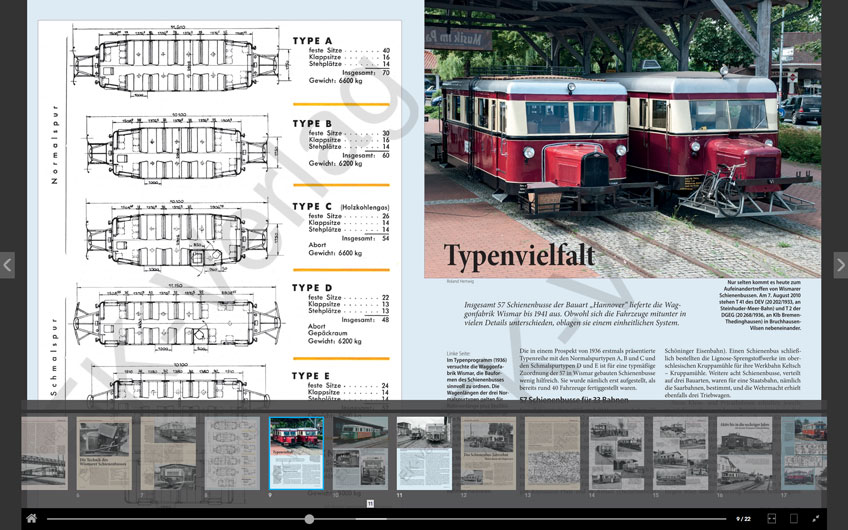848x530 pixels.
Task: Click the red railbus photograph
Action: pos(622,139)
